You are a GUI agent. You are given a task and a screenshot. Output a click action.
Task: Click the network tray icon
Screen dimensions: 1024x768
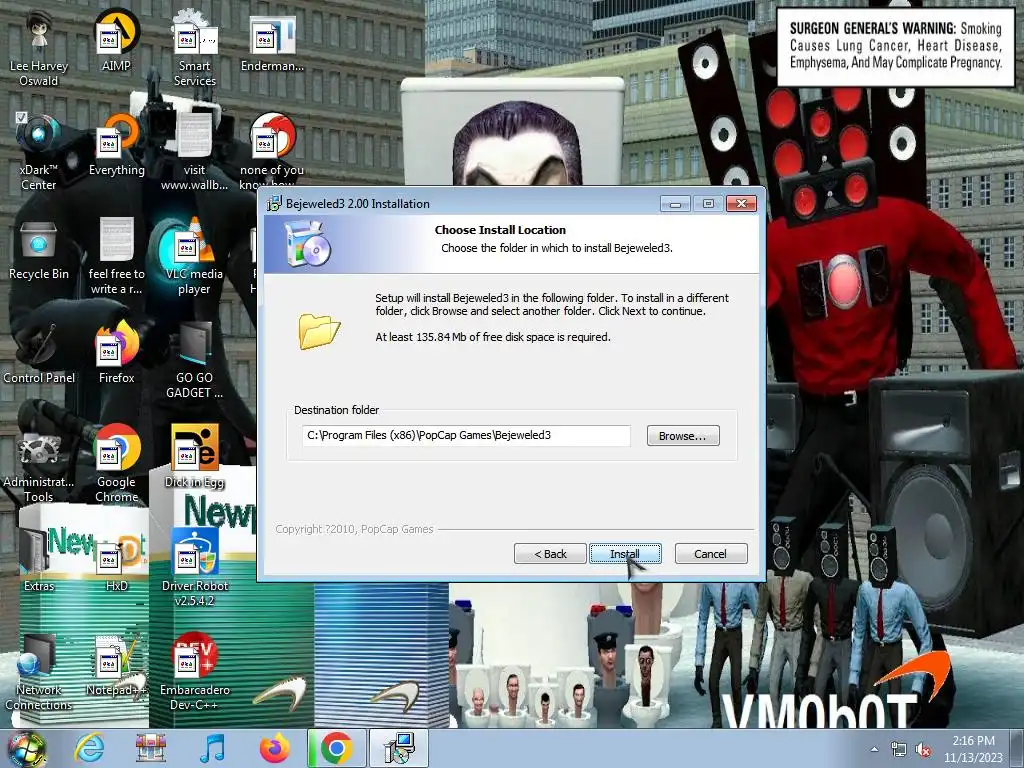(899, 750)
